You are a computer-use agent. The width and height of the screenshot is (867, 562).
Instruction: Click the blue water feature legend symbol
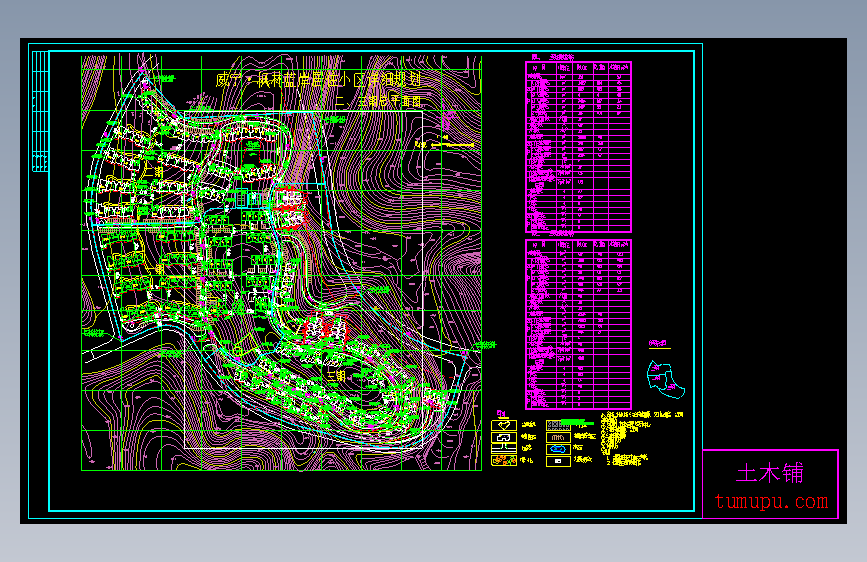558,449
